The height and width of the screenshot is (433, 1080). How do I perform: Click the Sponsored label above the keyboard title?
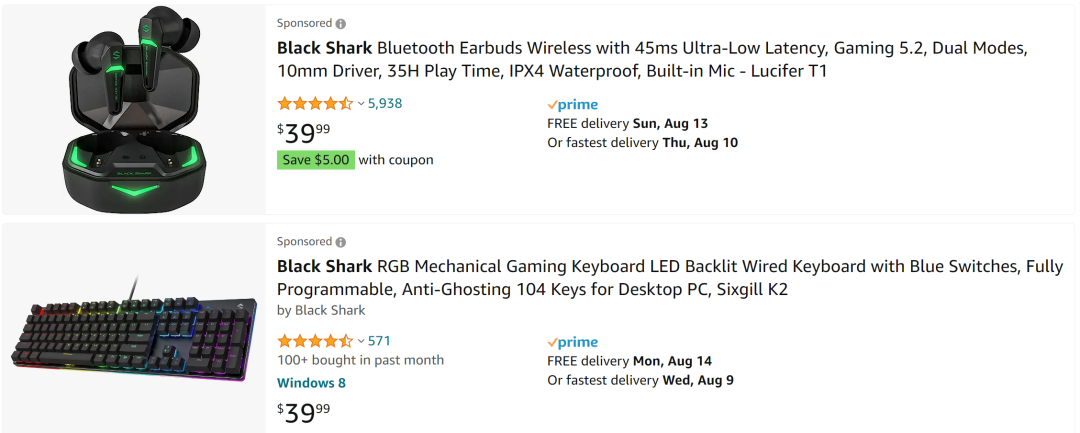click(x=304, y=242)
